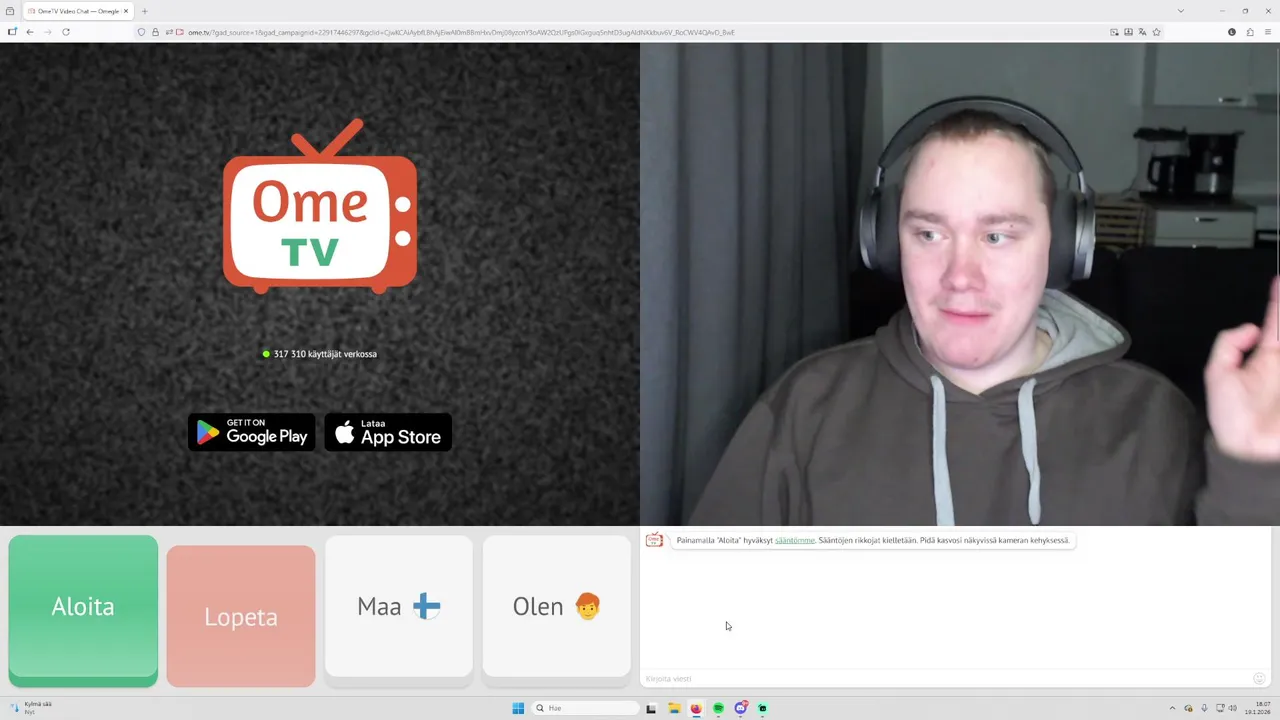The width and height of the screenshot is (1280, 720).
Task: Click the taskbar search box
Action: coord(586,708)
